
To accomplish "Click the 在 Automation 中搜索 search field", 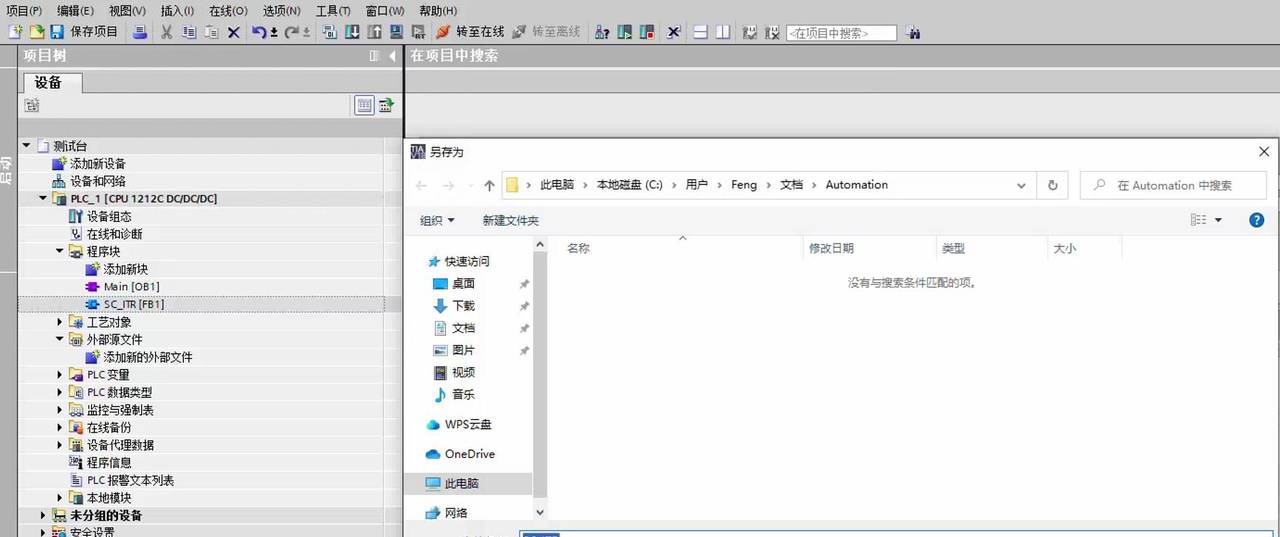I will 1173,185.
